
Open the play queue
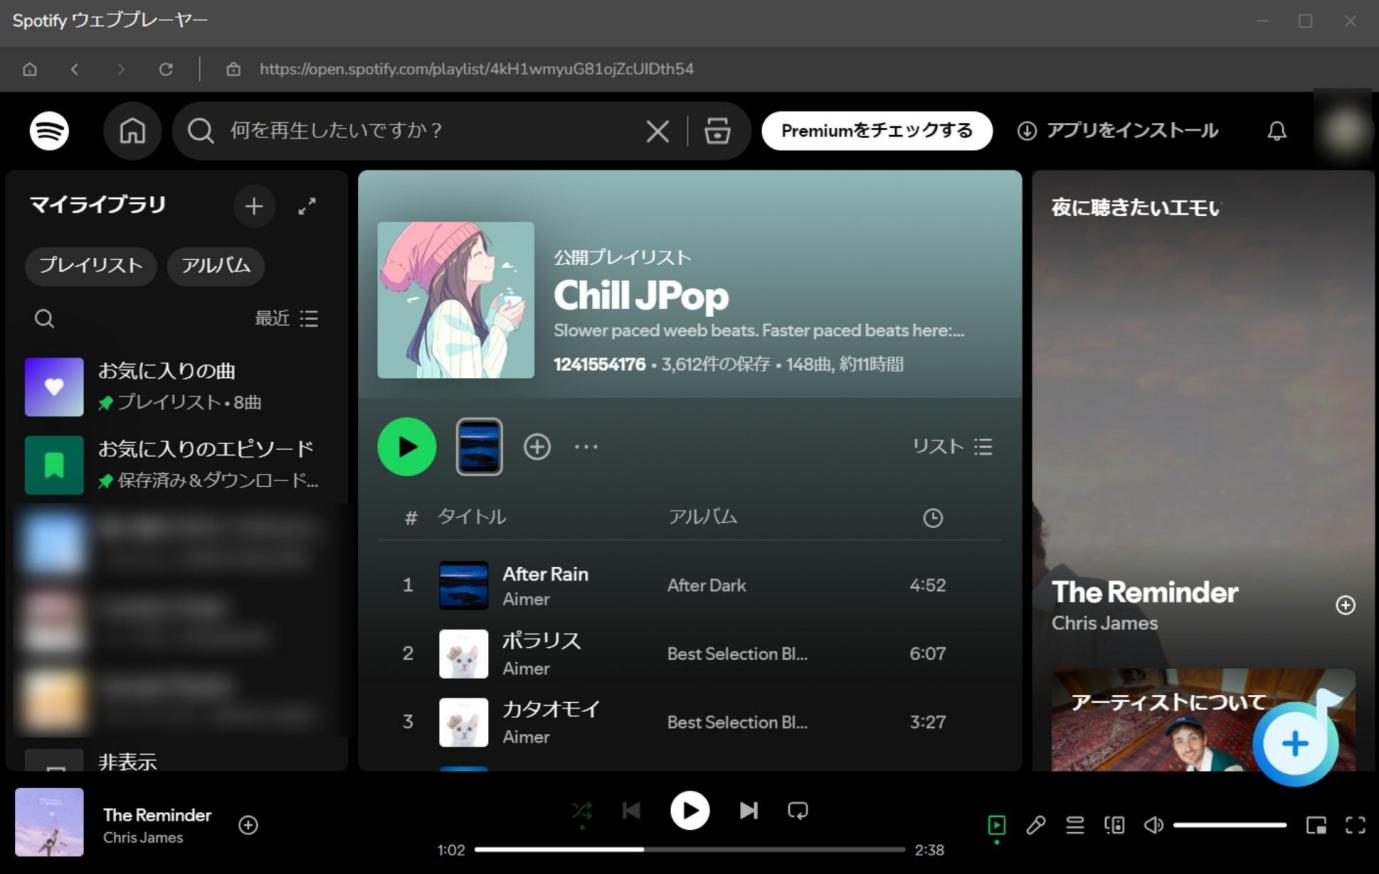[x=1075, y=825]
